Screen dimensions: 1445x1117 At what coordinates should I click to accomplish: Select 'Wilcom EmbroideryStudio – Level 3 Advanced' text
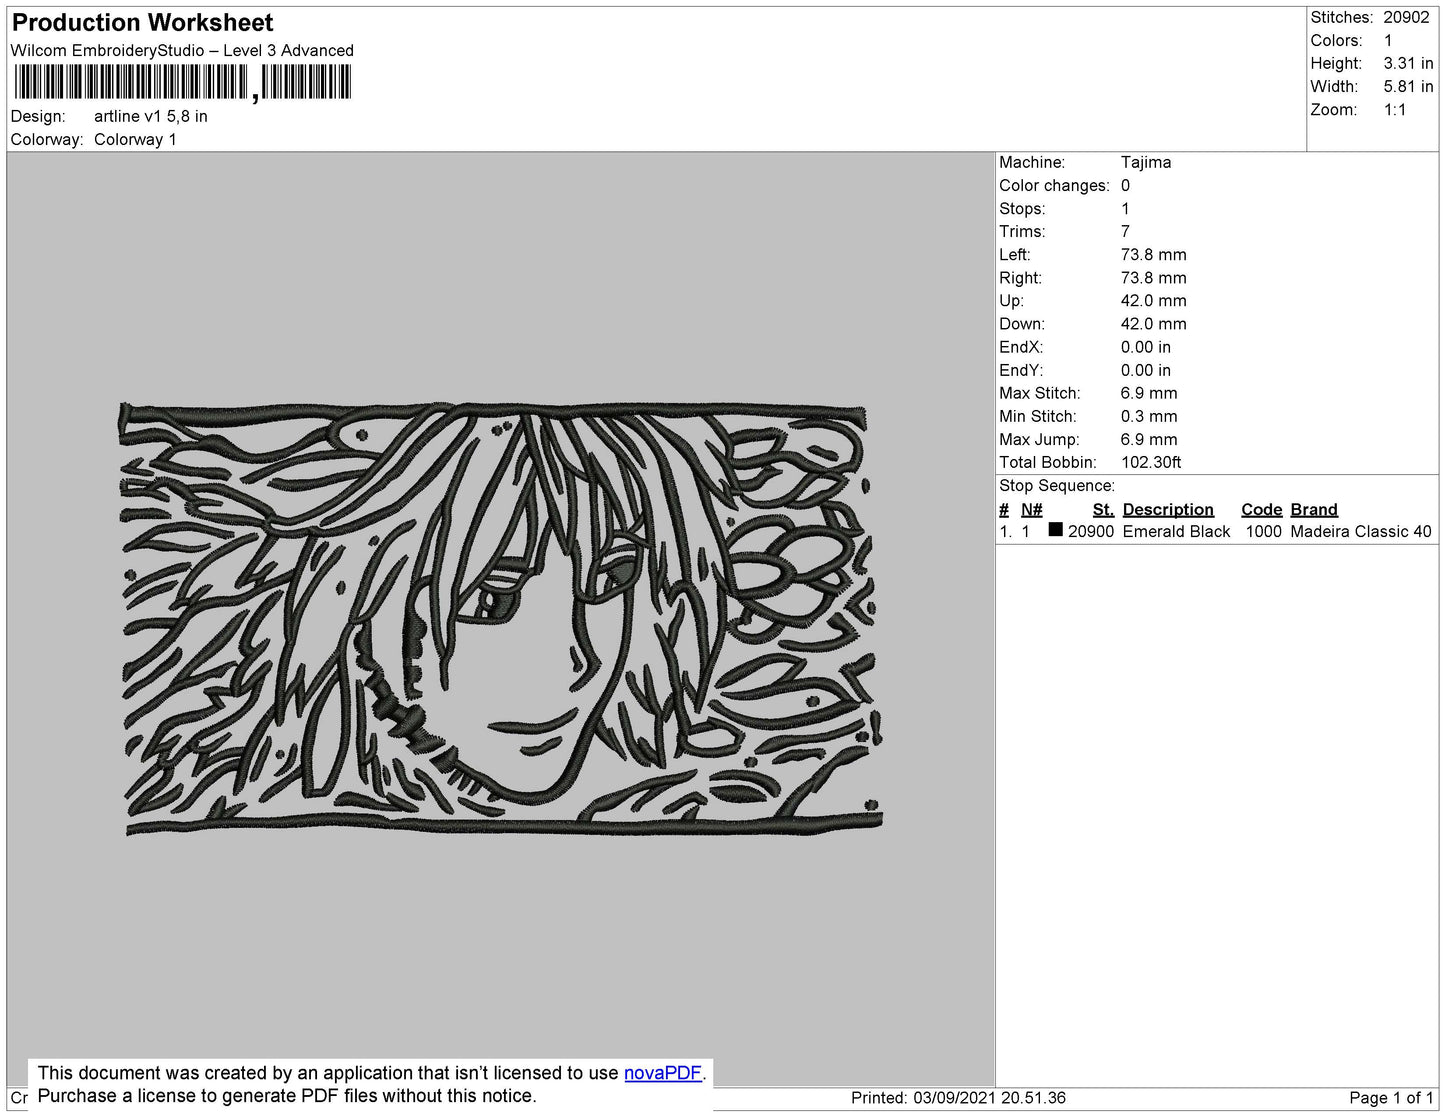pos(182,51)
